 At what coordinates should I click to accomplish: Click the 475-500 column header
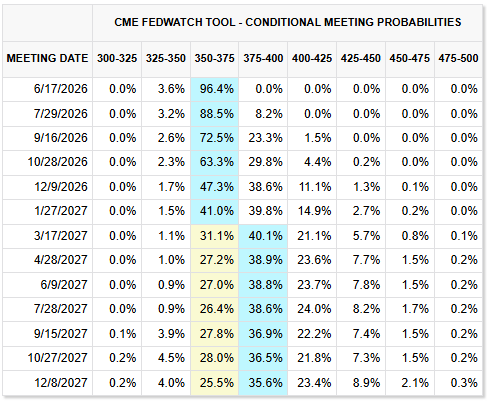pos(458,58)
